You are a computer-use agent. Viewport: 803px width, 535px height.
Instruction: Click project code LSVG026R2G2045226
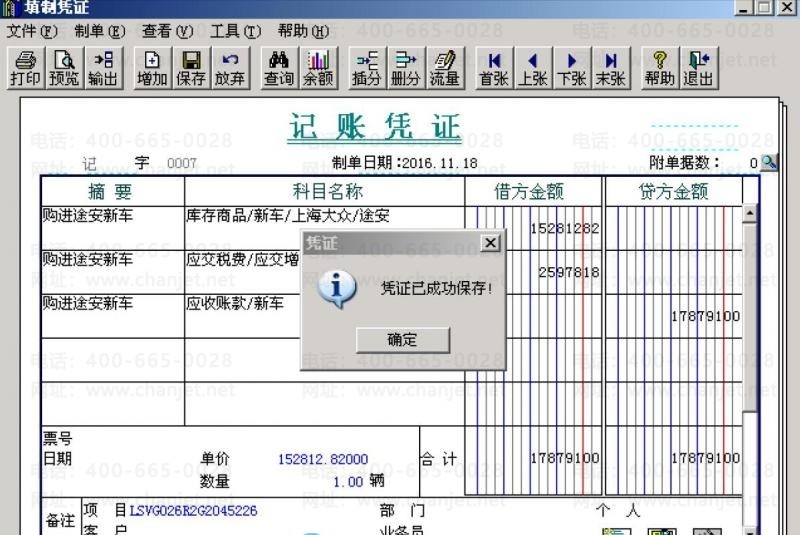(x=193, y=511)
